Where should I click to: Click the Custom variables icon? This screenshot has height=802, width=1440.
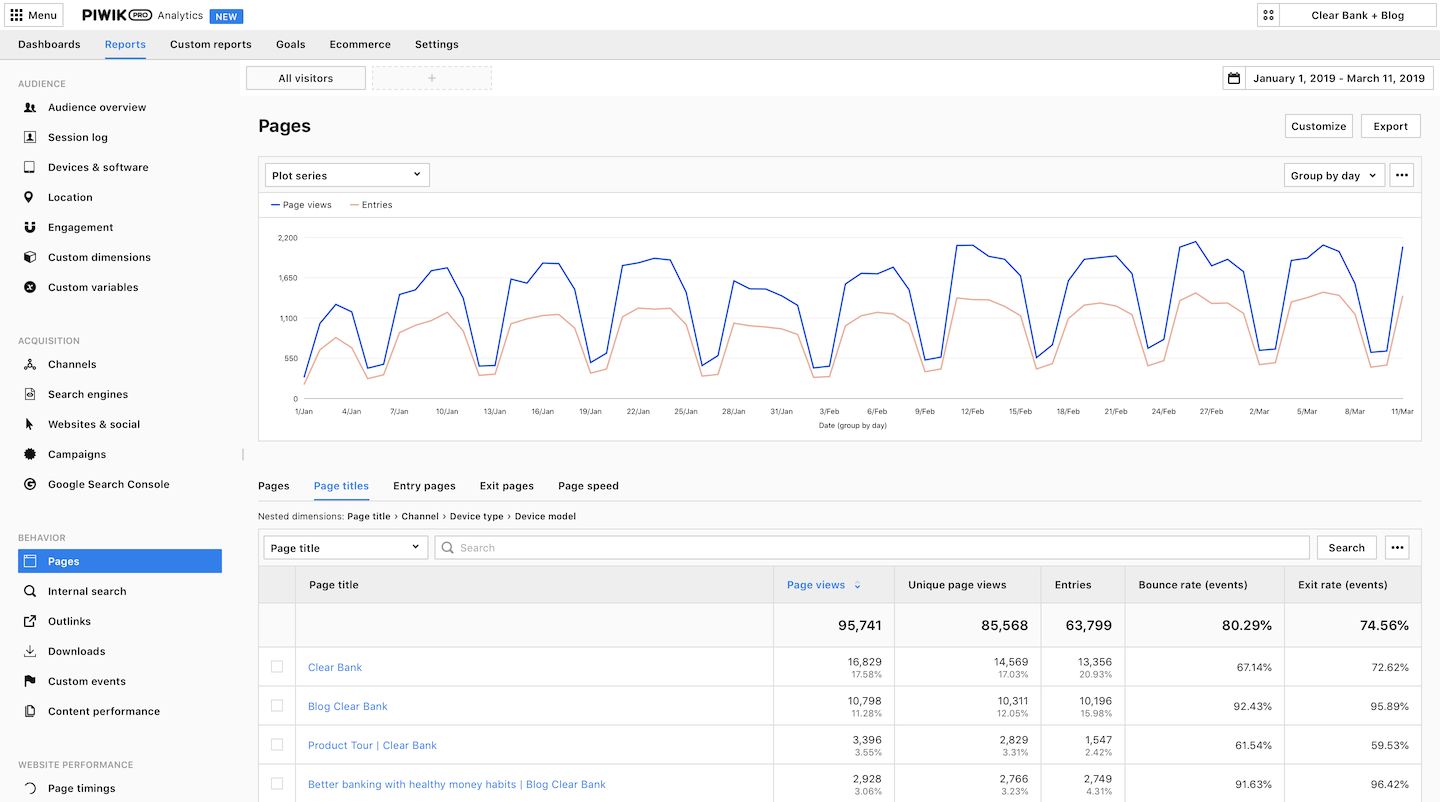click(x=30, y=287)
